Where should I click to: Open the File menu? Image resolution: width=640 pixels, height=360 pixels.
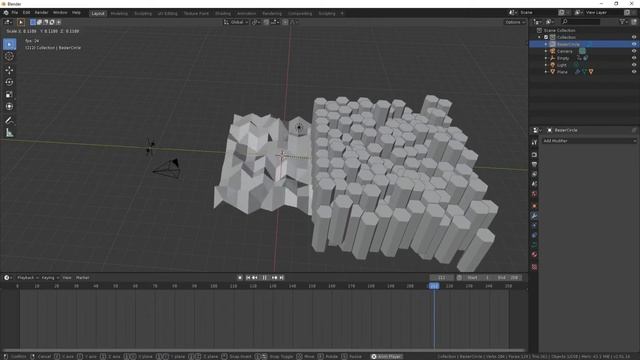point(15,13)
